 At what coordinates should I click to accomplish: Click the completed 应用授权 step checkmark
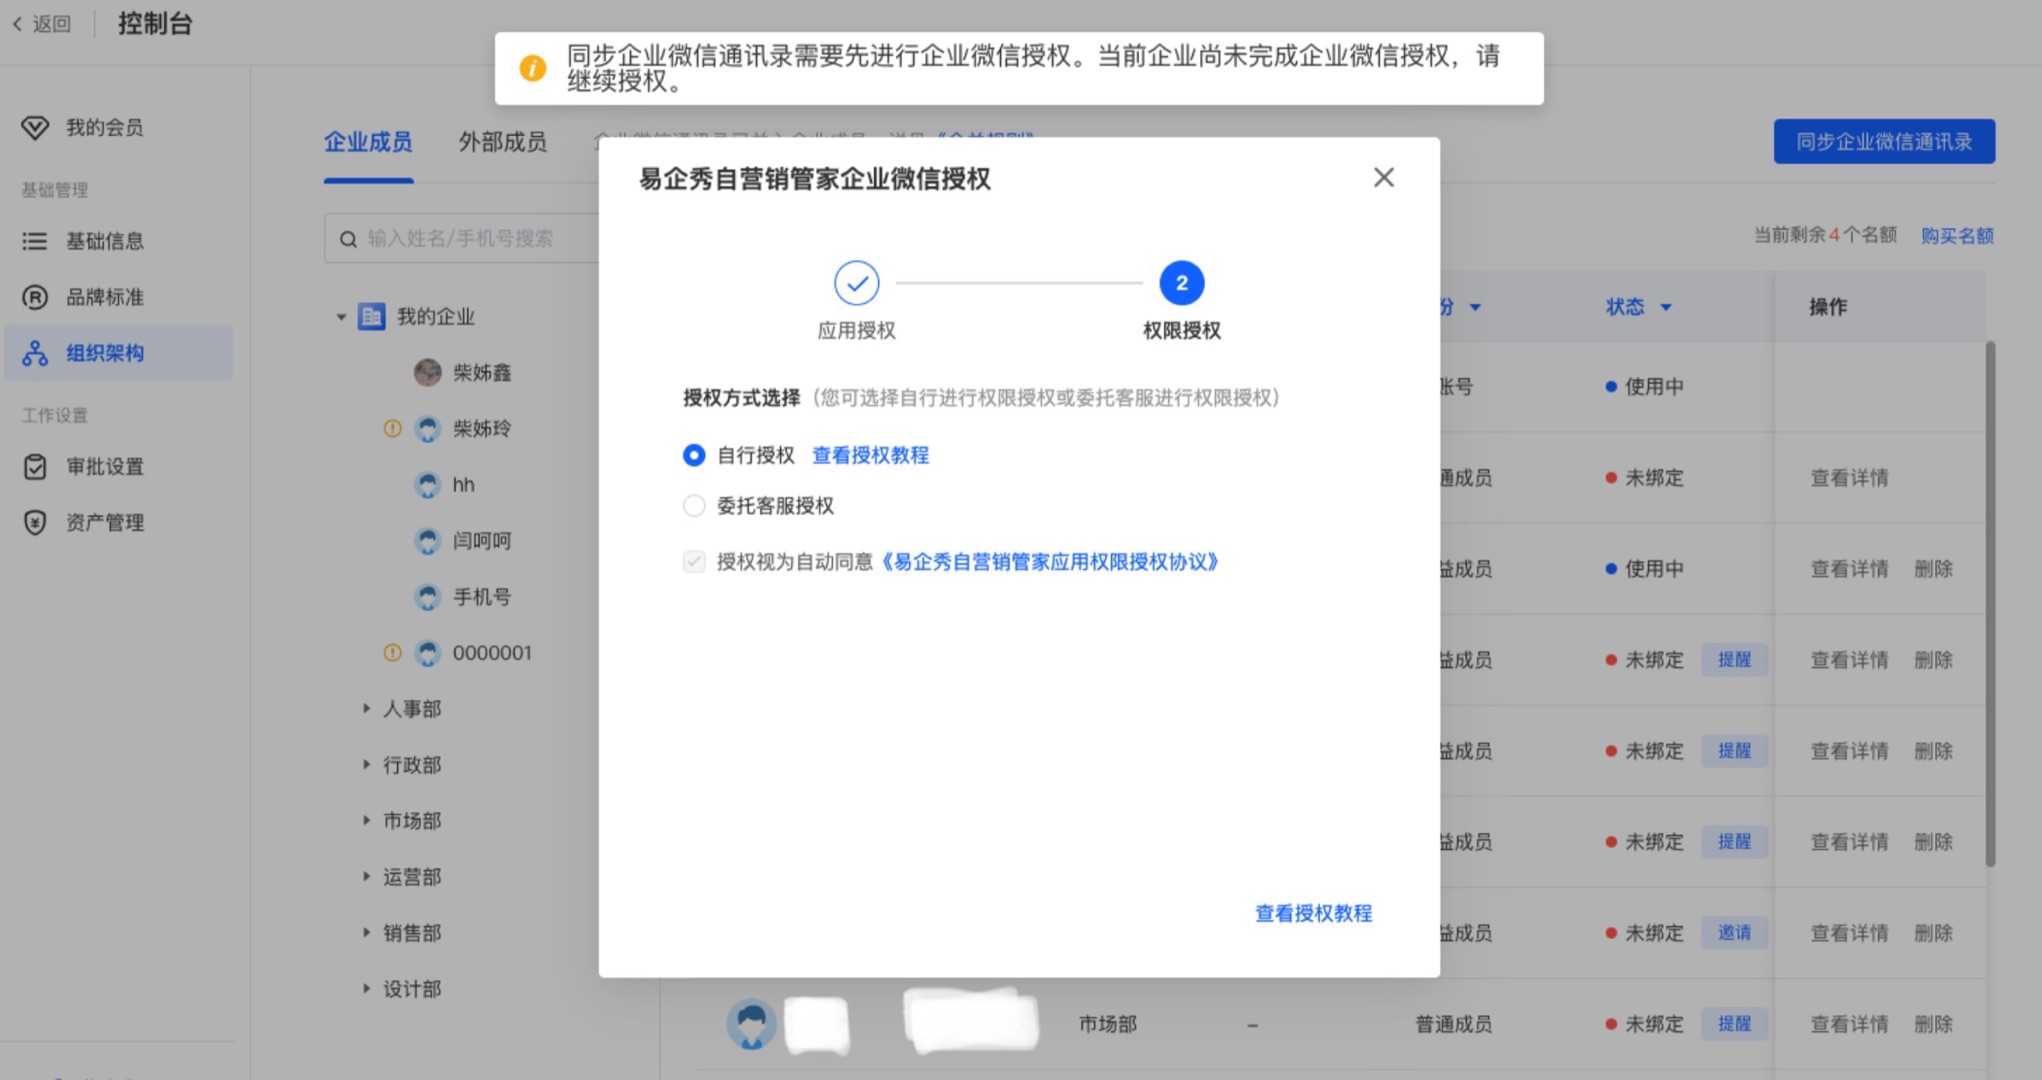pos(857,283)
